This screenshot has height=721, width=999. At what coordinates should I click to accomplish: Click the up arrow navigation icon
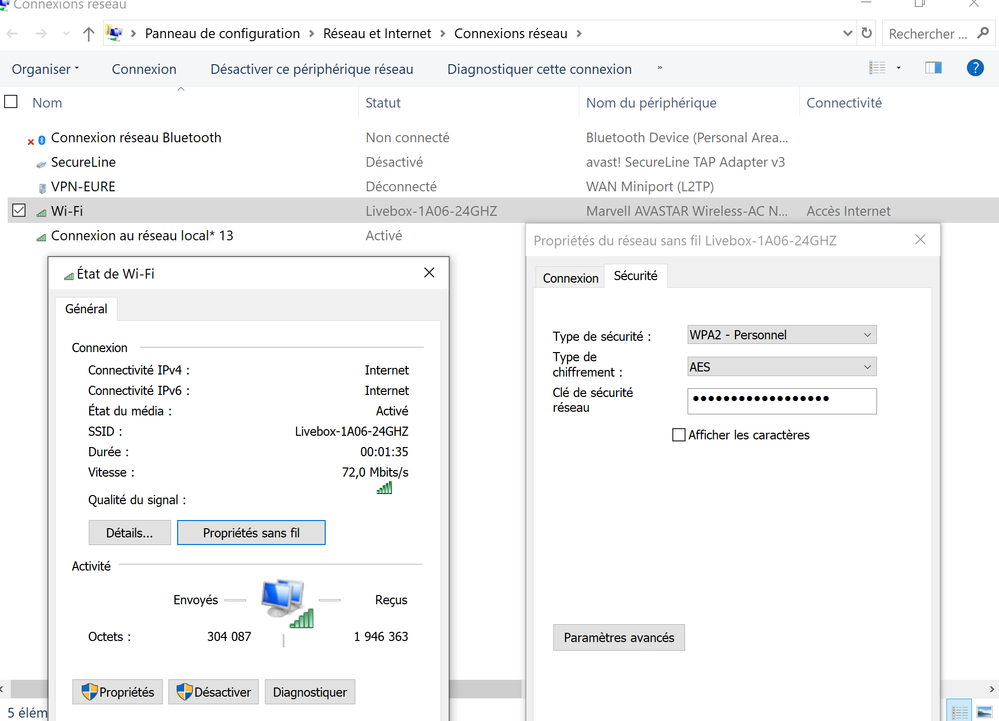click(89, 33)
